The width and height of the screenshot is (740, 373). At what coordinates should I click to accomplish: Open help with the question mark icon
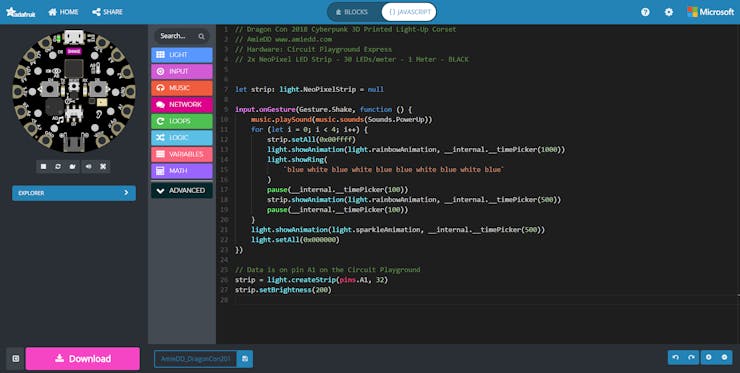[x=645, y=12]
